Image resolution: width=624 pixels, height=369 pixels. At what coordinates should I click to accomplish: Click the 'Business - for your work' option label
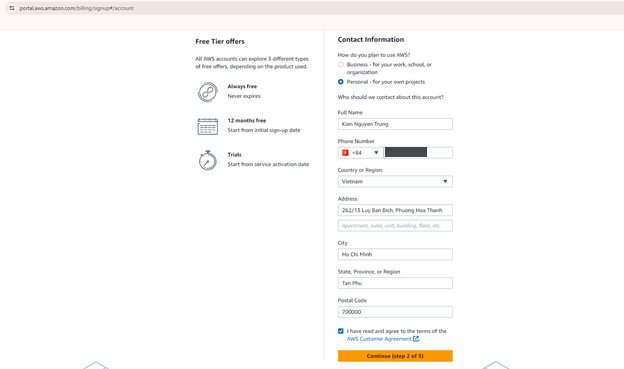click(x=389, y=68)
